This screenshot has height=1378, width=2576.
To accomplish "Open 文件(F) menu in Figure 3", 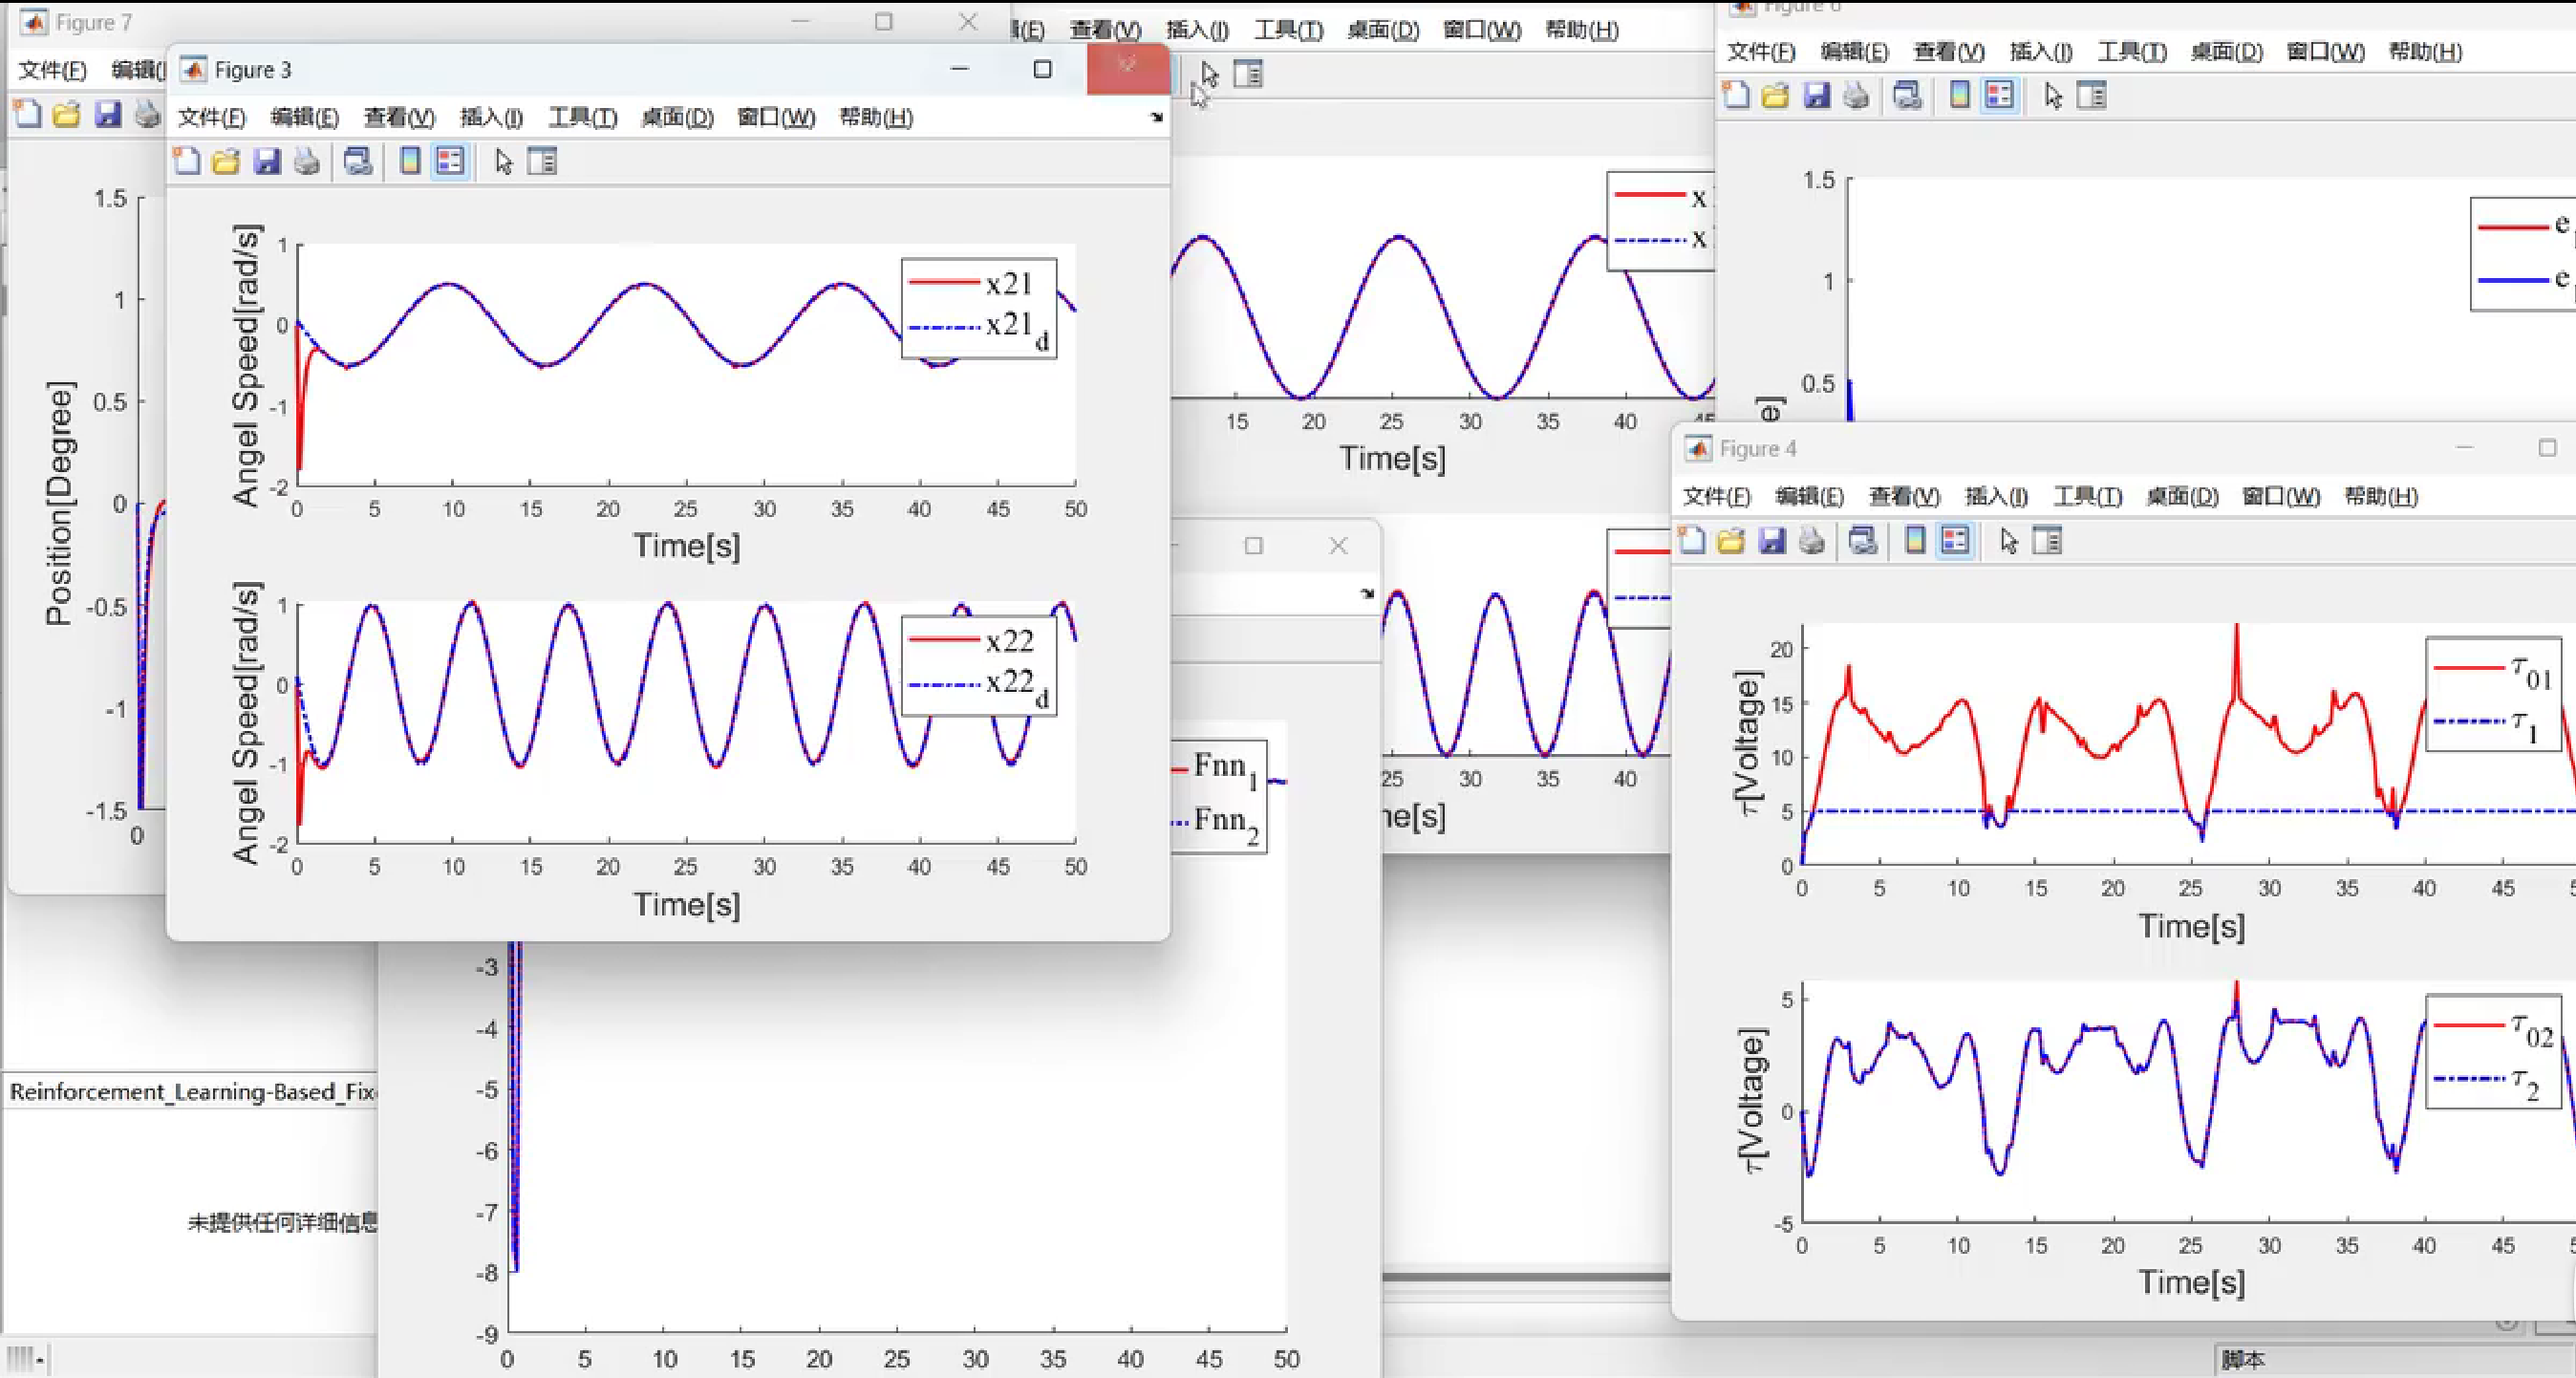I will [211, 118].
